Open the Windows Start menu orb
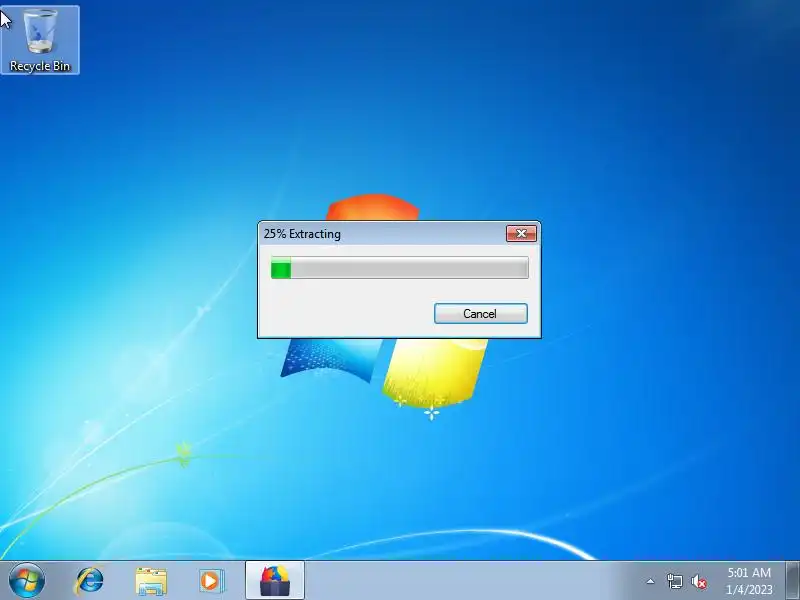This screenshot has height=600, width=800. point(27,581)
